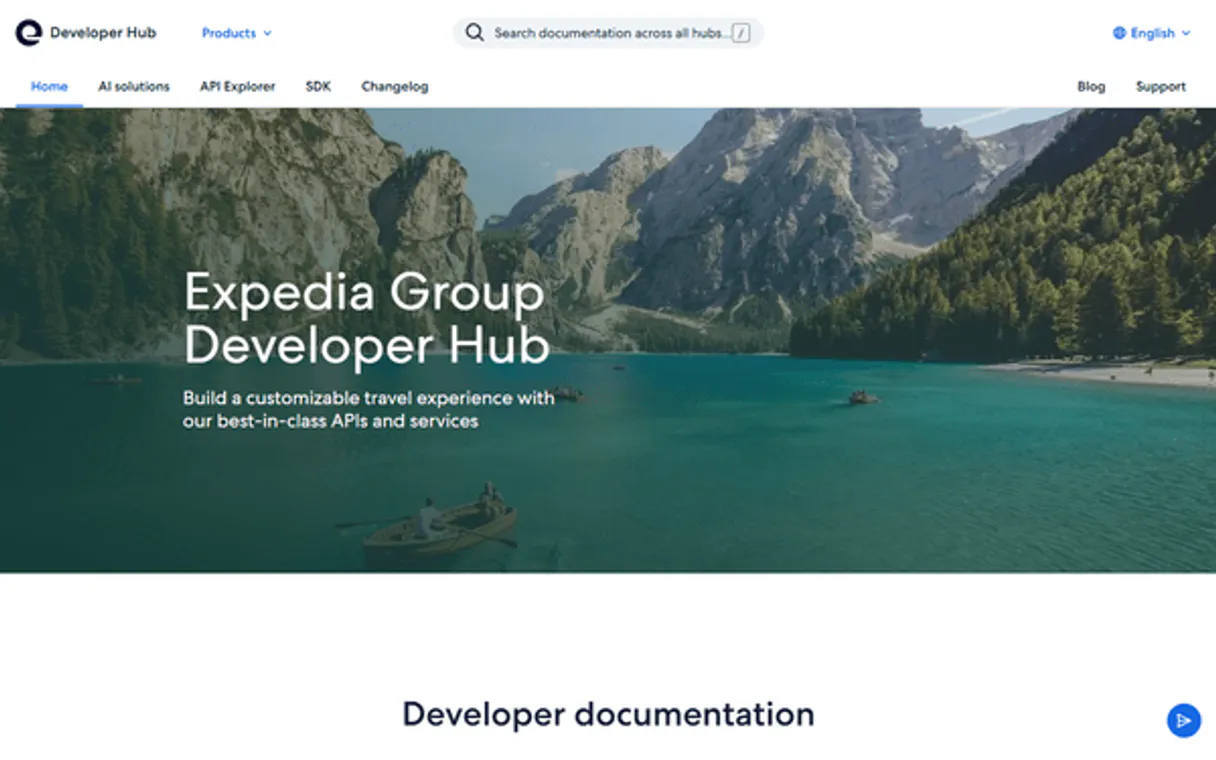Click the Developer Hub brand text
This screenshot has height=760, width=1216.
[x=105, y=32]
